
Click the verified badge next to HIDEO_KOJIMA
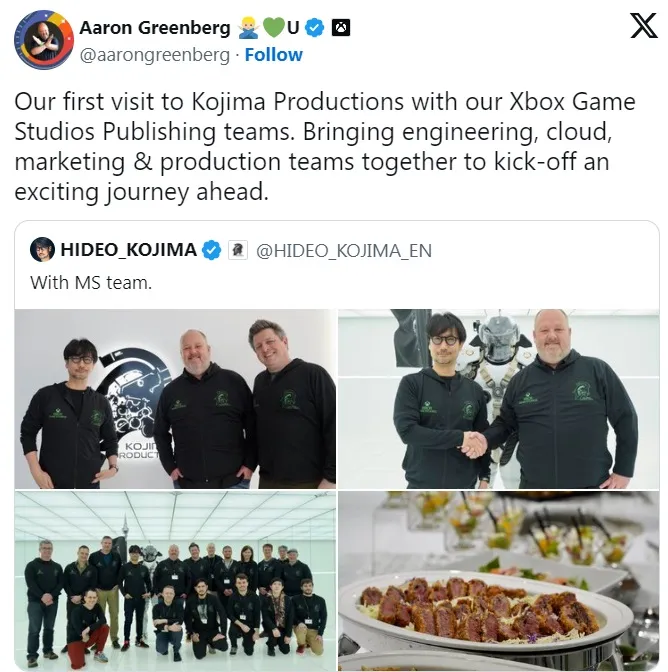[x=211, y=250]
